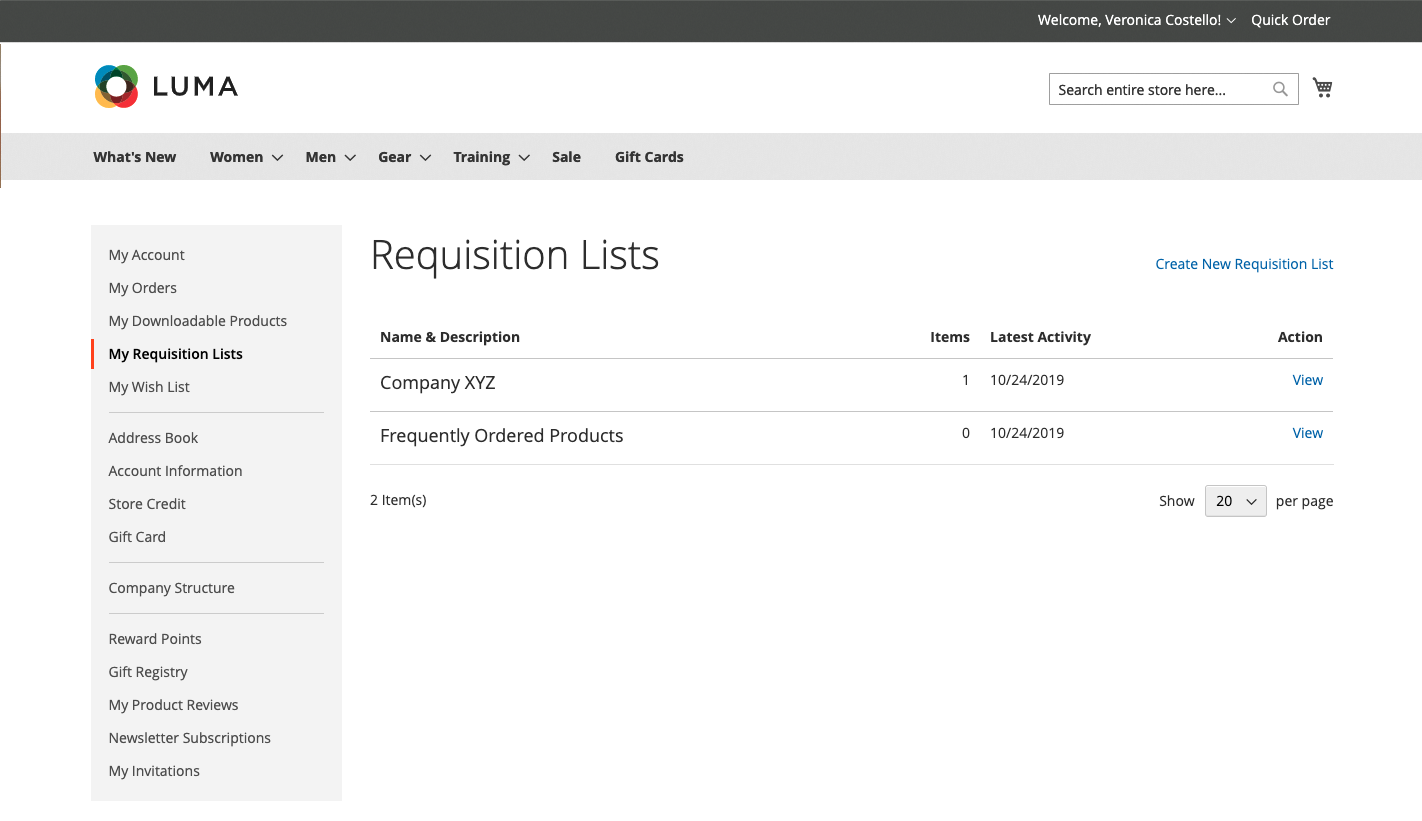The height and width of the screenshot is (821, 1422).
Task: Click the Quick Order link
Action: click(x=1290, y=19)
